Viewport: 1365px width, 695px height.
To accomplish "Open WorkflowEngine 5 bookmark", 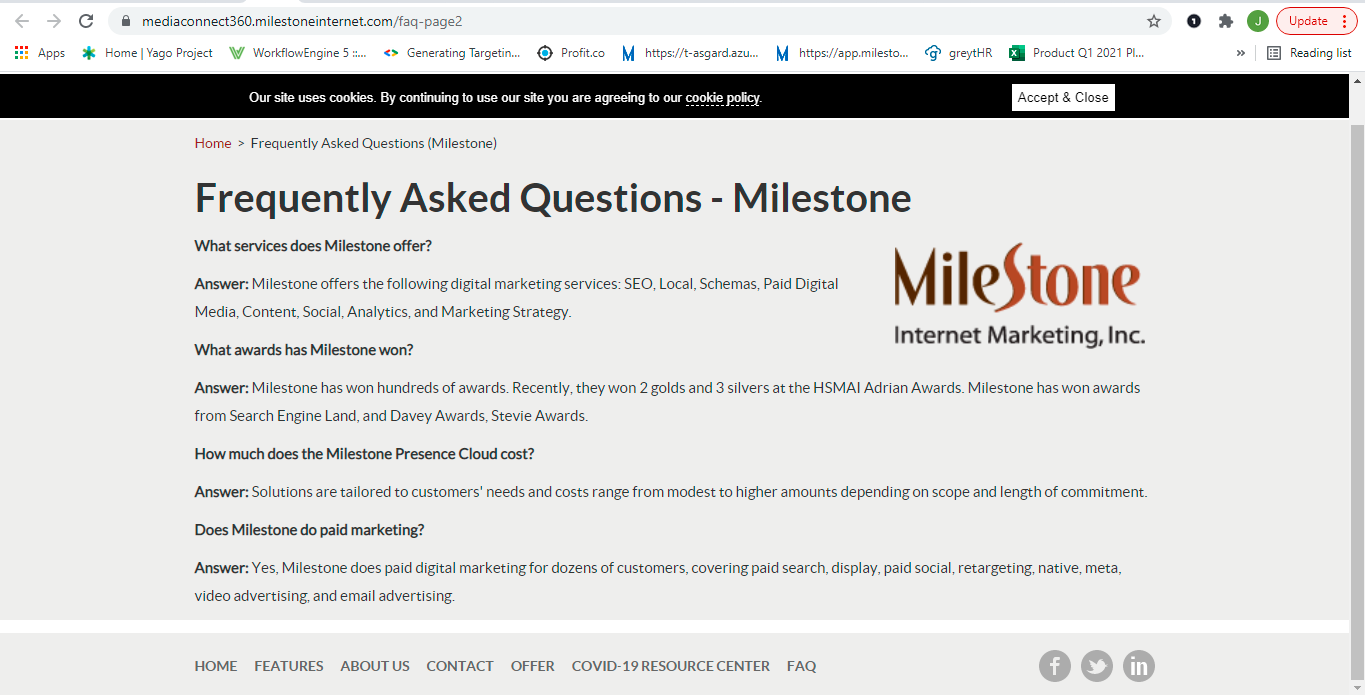I will (298, 53).
